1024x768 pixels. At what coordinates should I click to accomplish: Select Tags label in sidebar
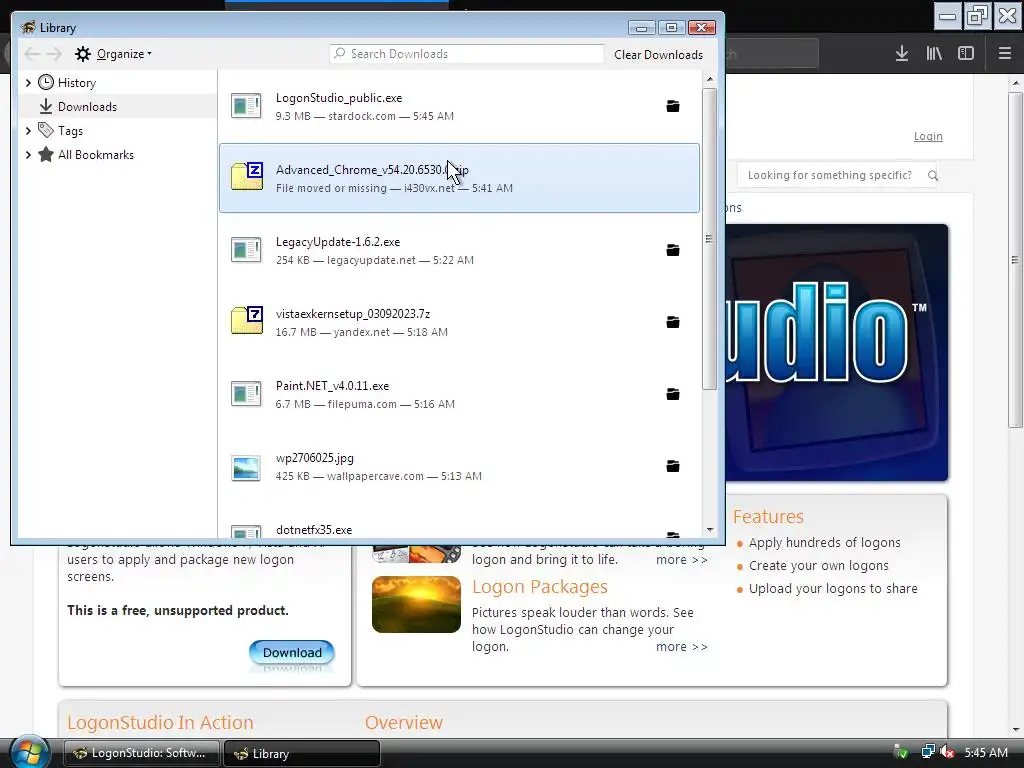71,131
